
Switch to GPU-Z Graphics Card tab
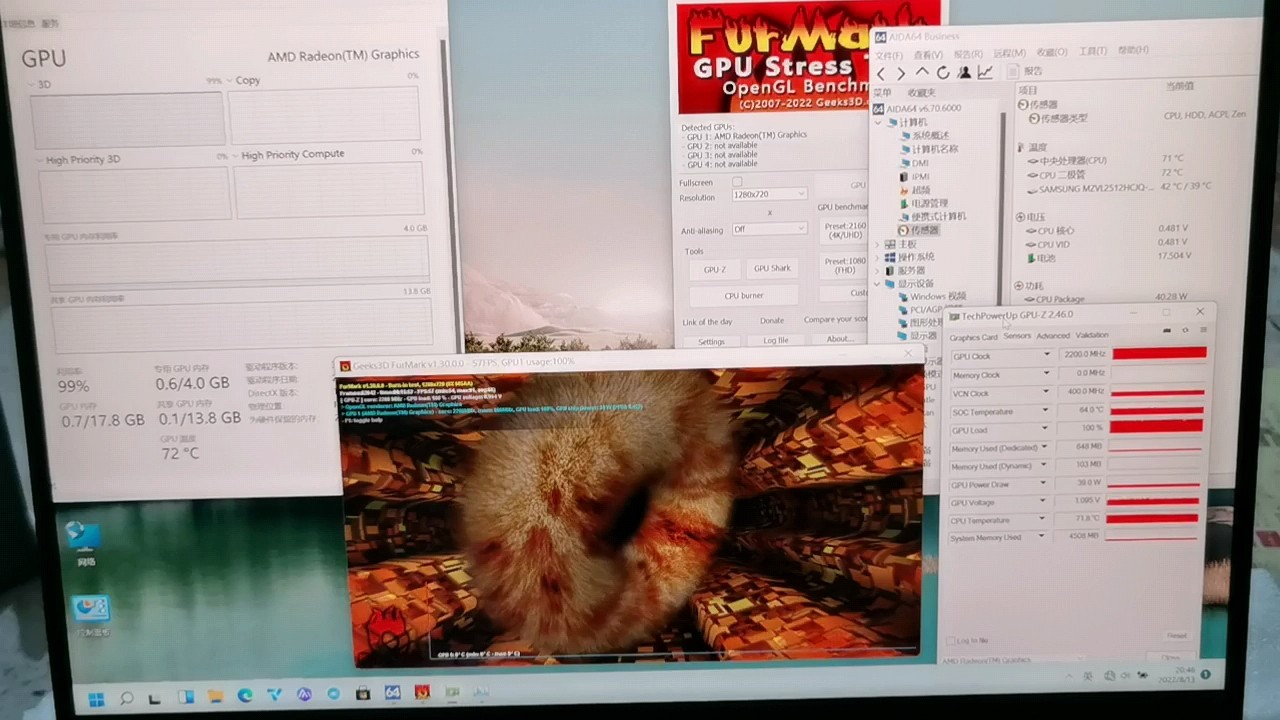coord(973,337)
